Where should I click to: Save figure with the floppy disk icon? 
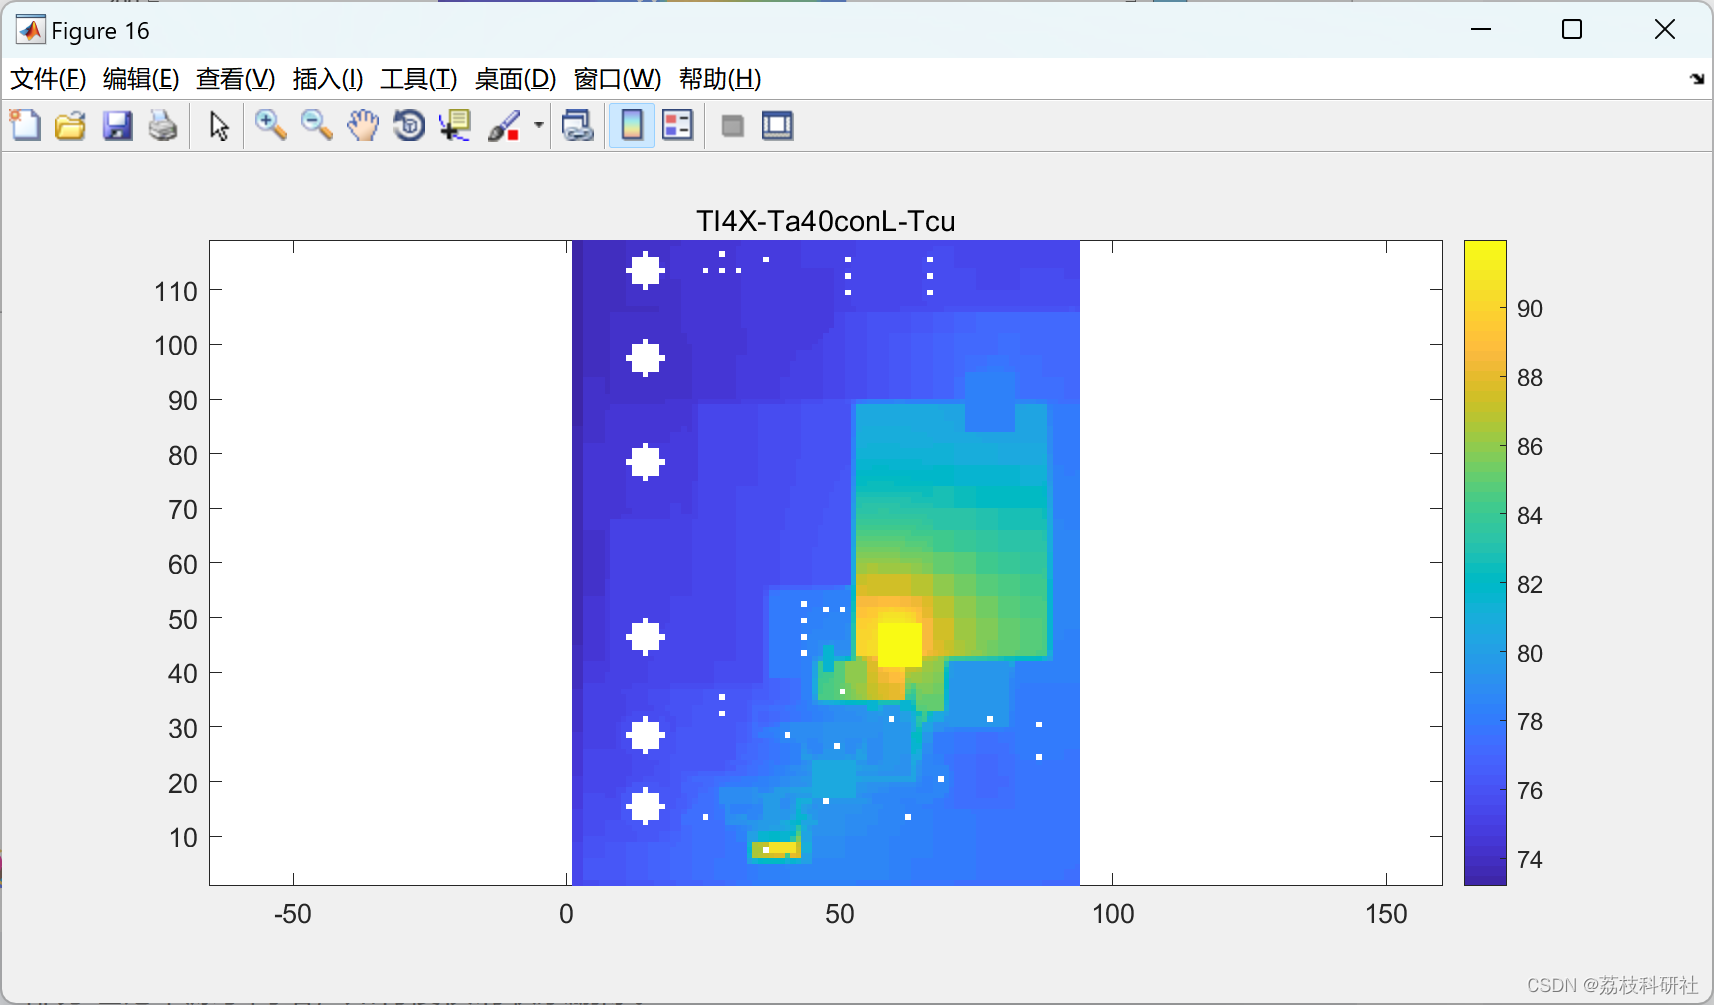[x=117, y=126]
